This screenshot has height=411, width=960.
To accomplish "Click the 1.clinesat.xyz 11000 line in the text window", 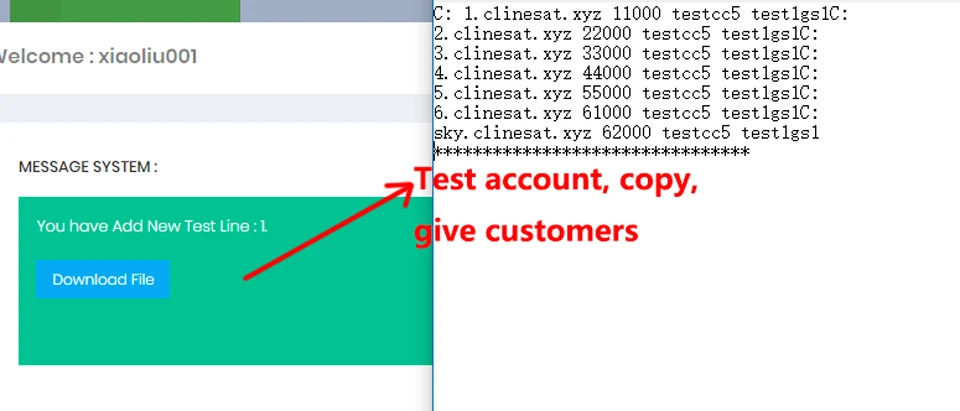I will (x=640, y=14).
